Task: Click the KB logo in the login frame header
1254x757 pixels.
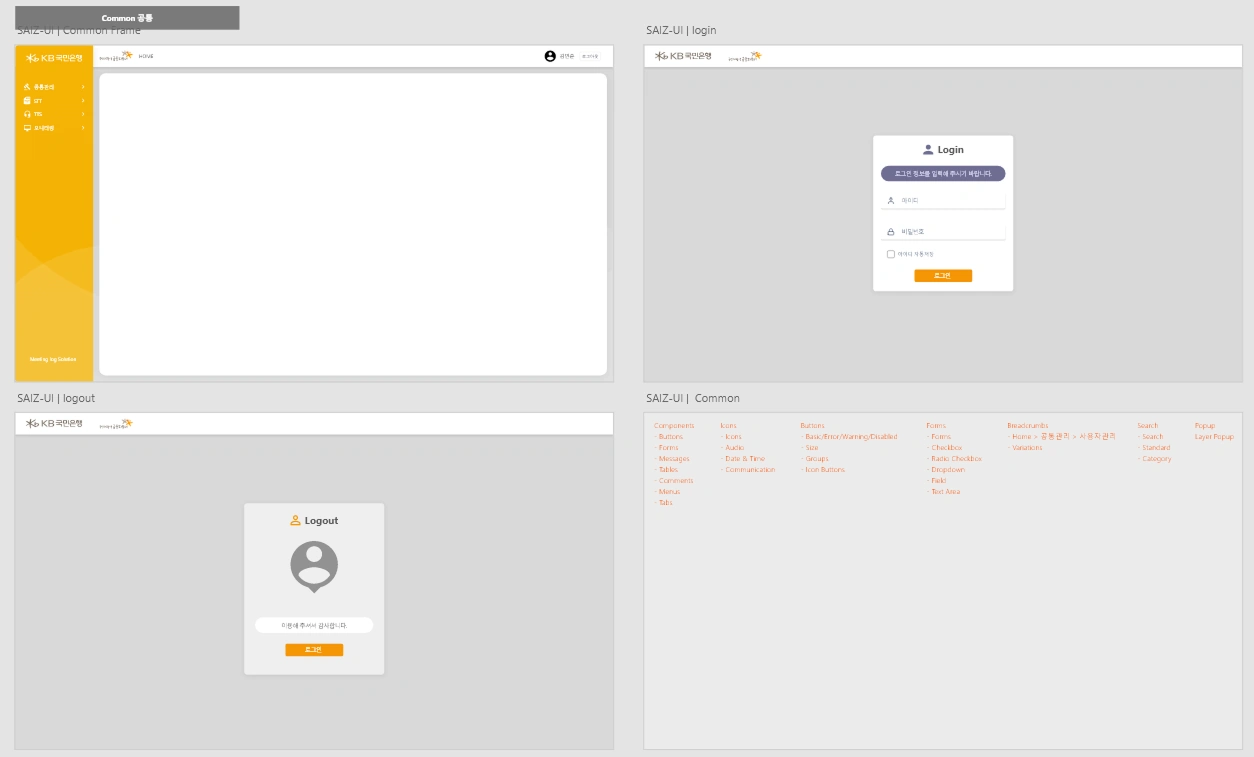Action: pos(683,56)
